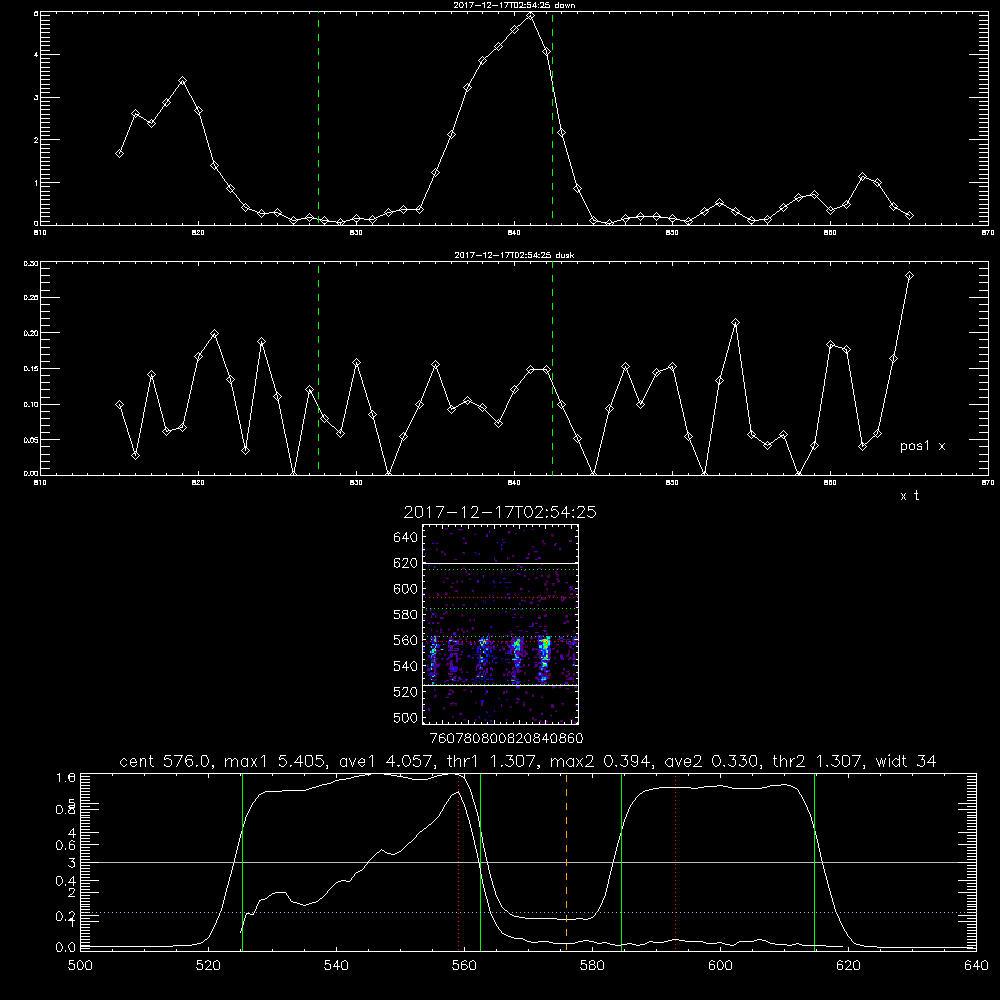Click the "2017-12-17T02:54:25 dawn" plot title
This screenshot has width=1000, height=1000.
(514, 5)
